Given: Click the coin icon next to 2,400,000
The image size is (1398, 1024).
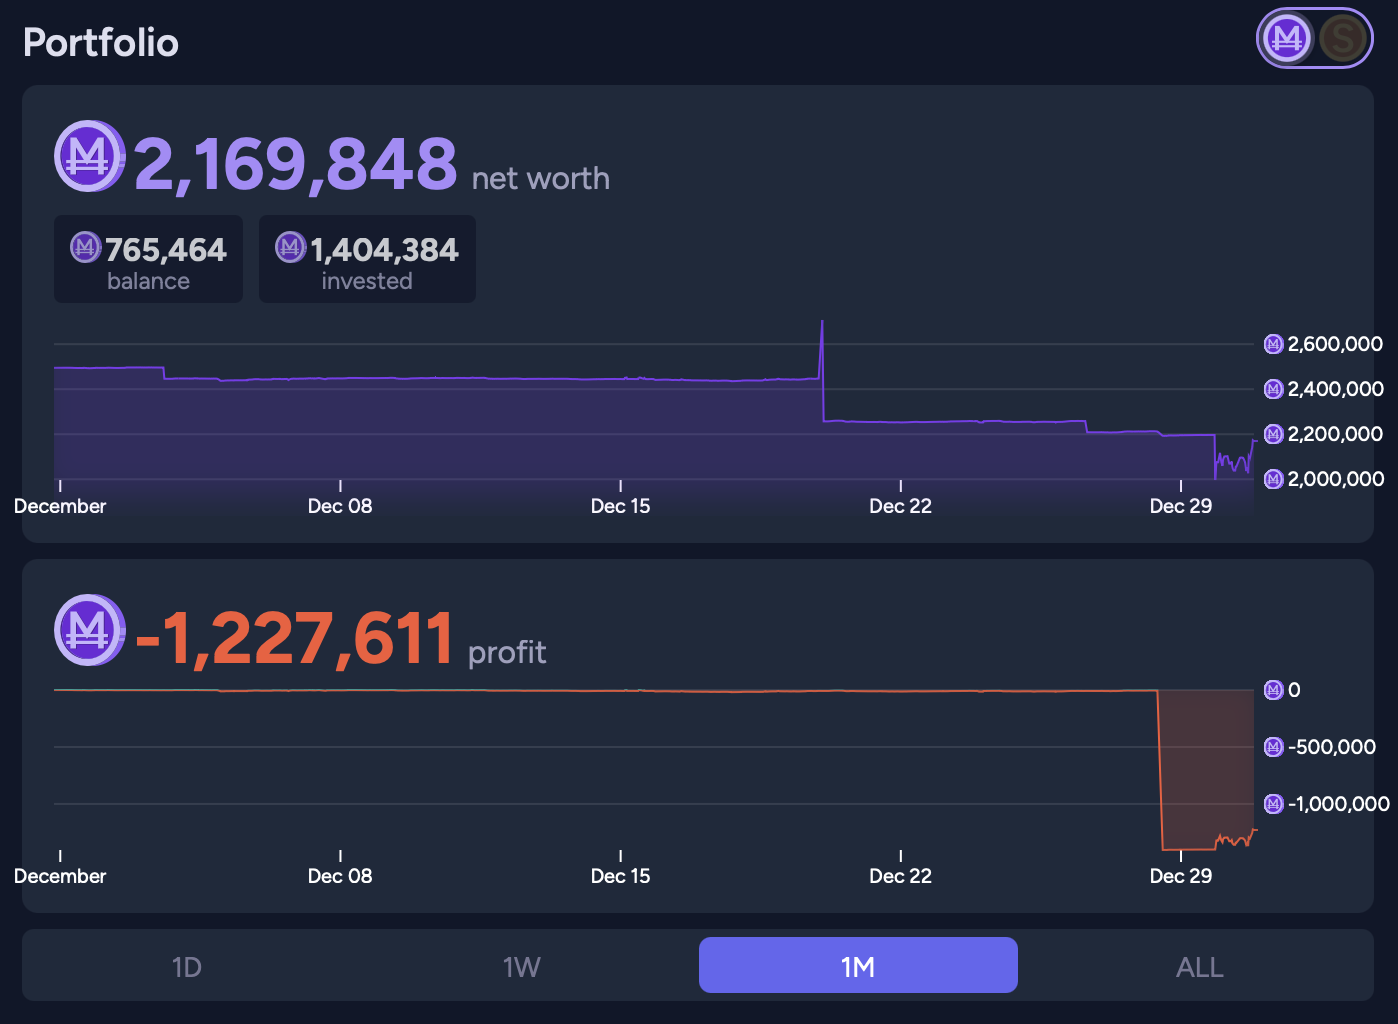Looking at the screenshot, I should [x=1273, y=389].
